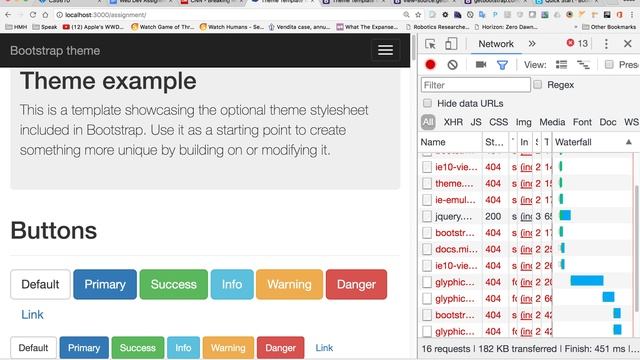The height and width of the screenshot is (360, 640).
Task: Click the localhost address bar
Action: tap(229, 15)
